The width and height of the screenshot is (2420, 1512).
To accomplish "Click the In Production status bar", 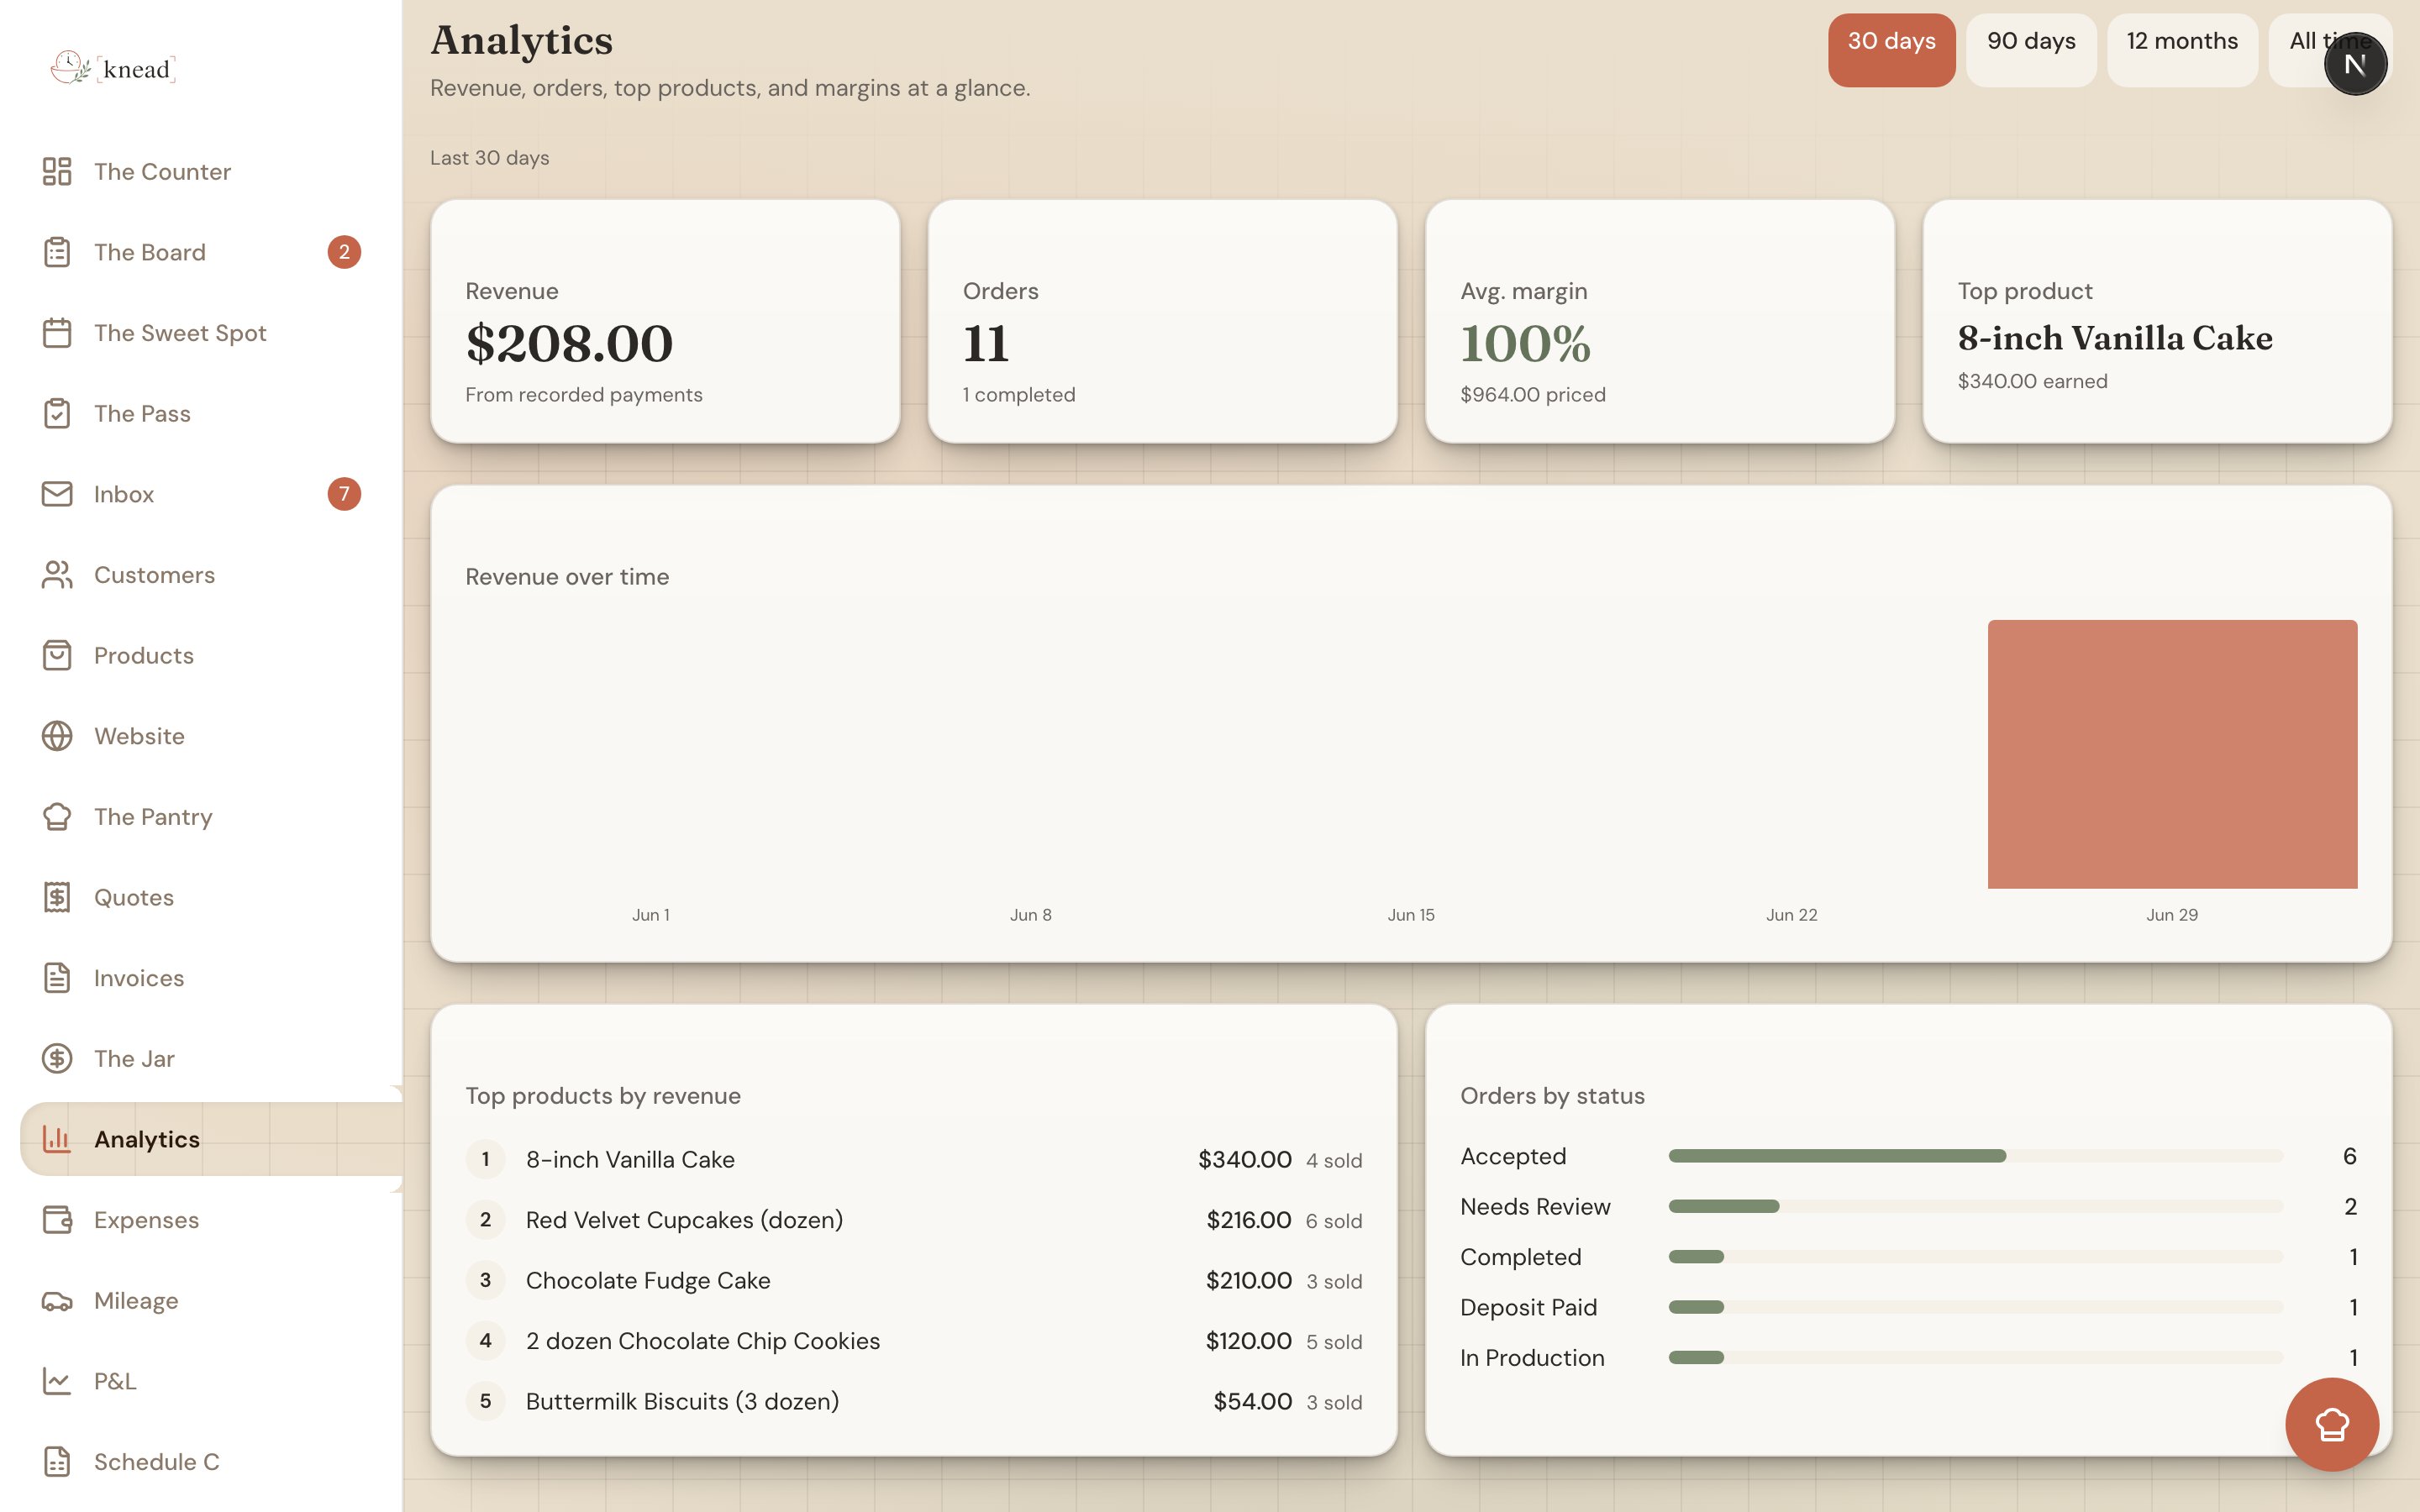I will [x=1975, y=1357].
